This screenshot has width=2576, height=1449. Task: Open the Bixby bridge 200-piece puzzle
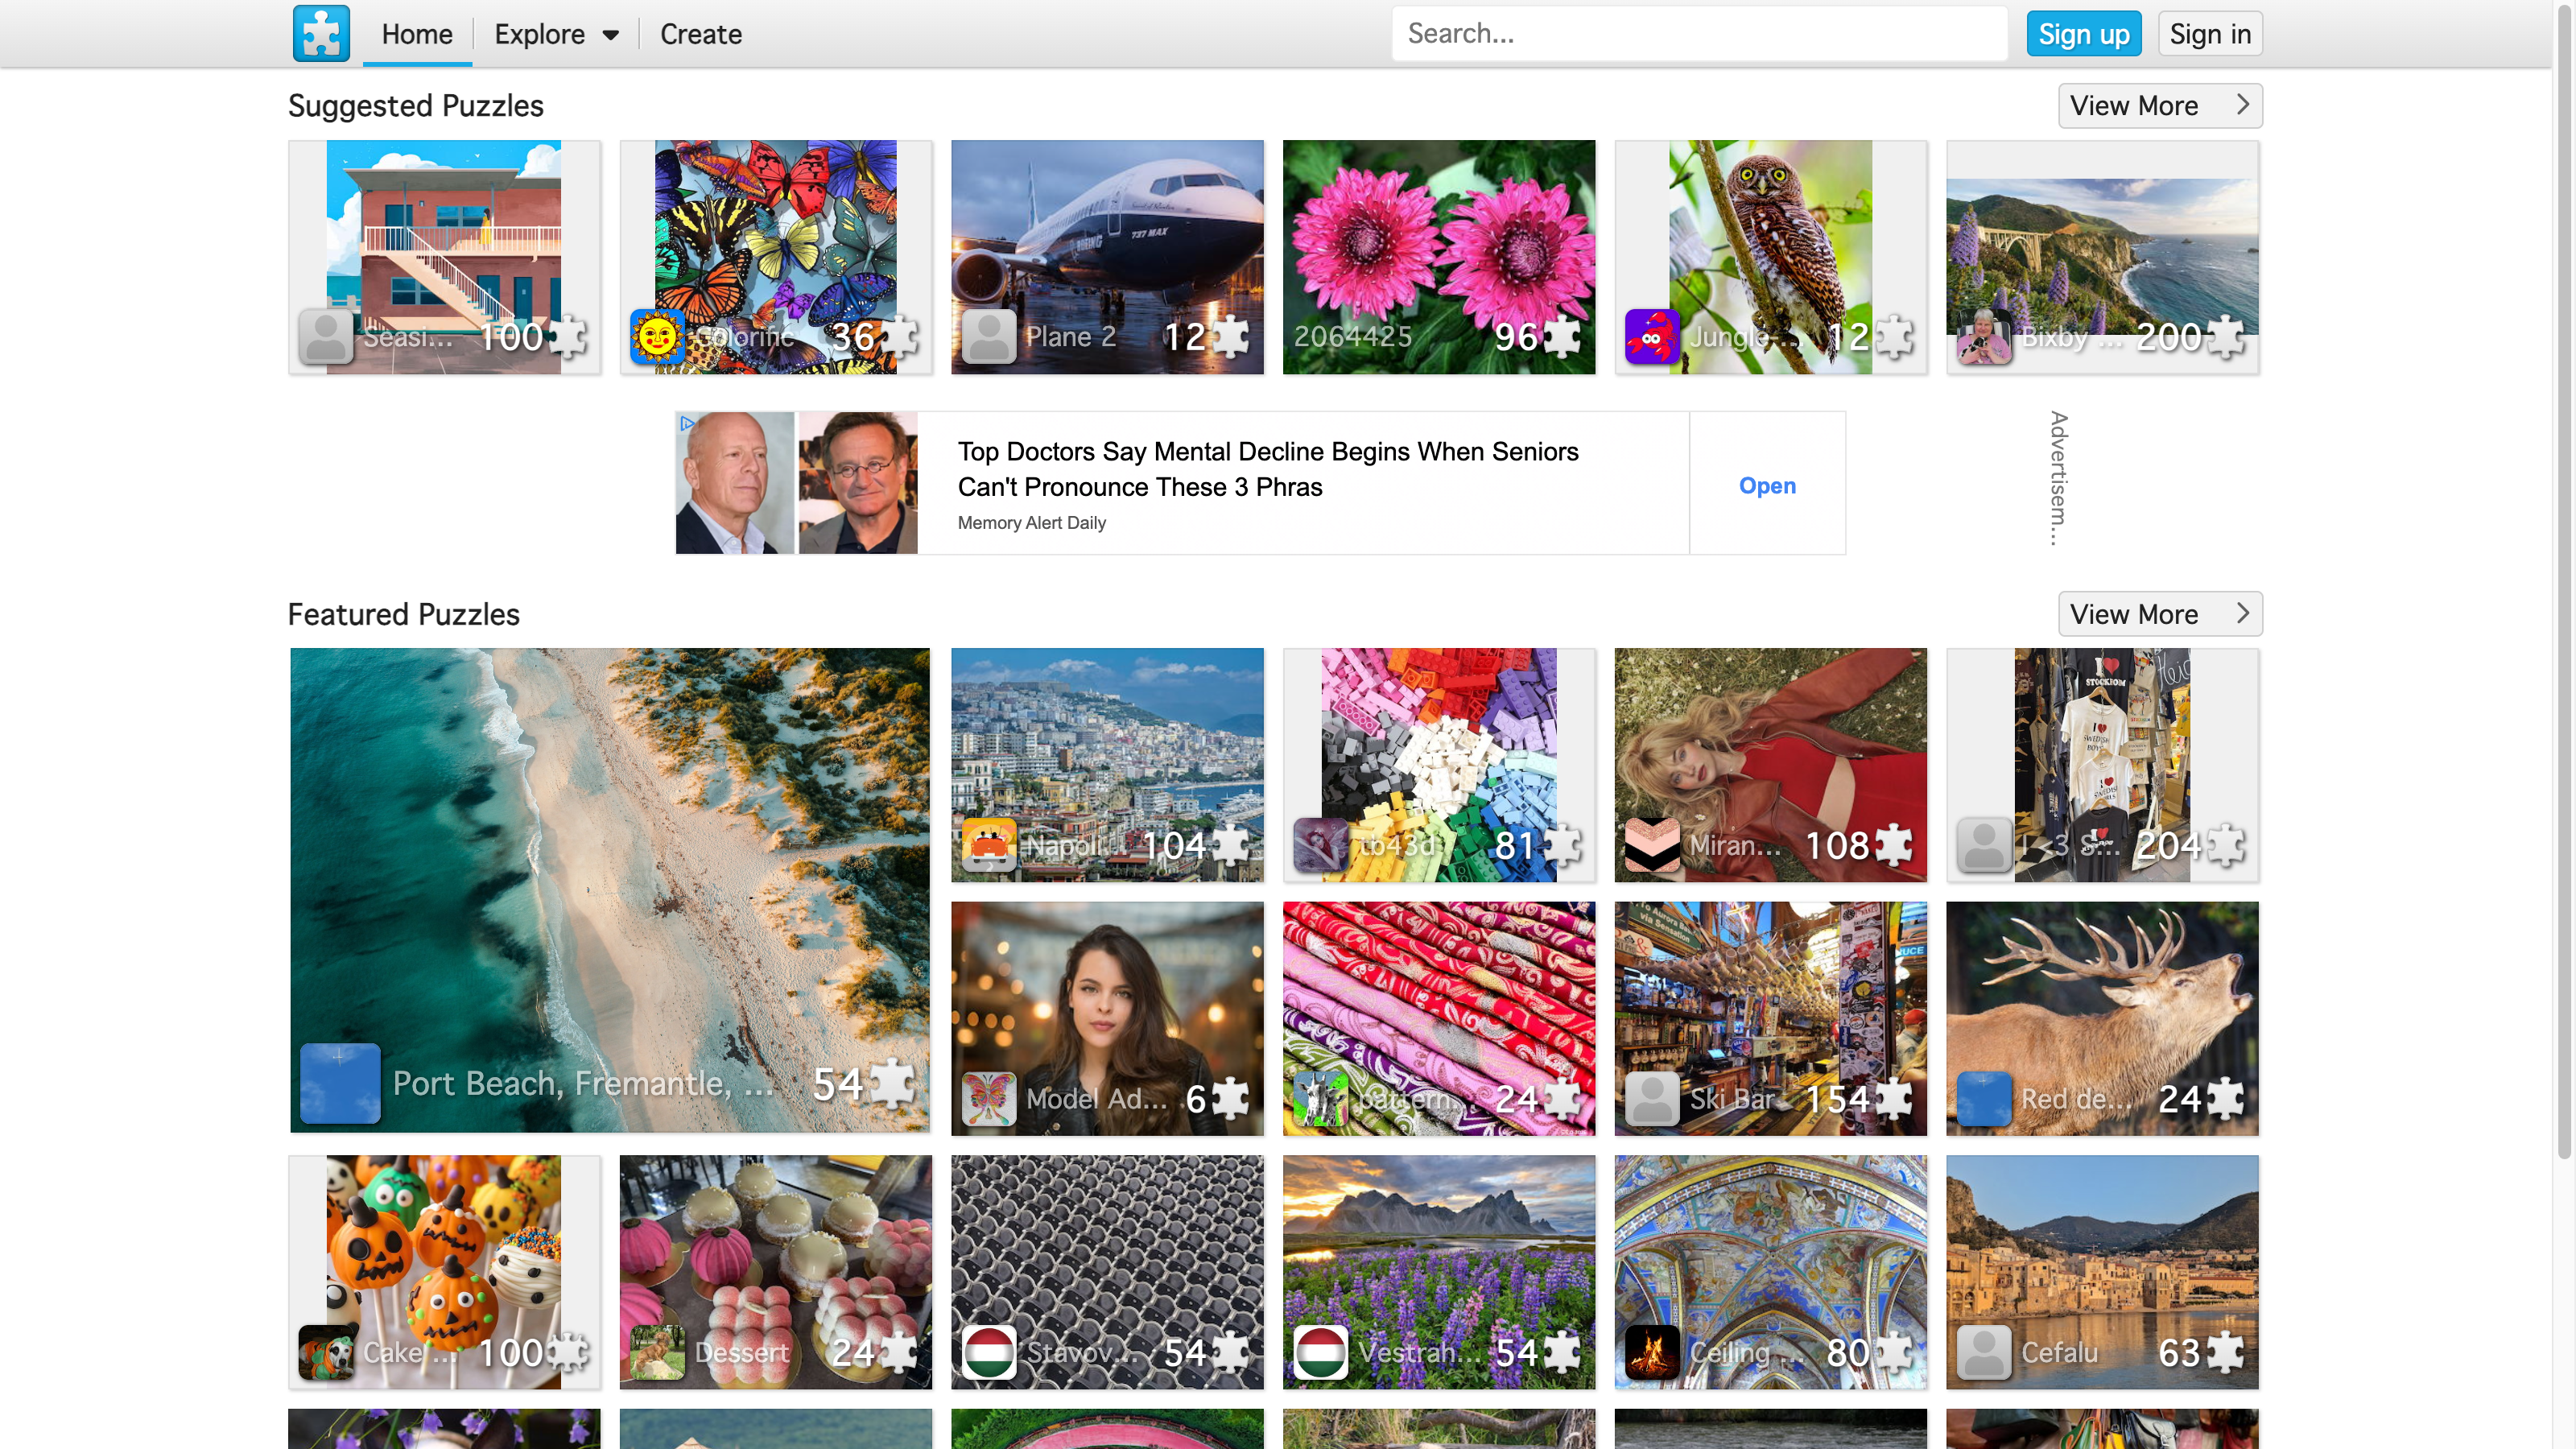(2102, 257)
